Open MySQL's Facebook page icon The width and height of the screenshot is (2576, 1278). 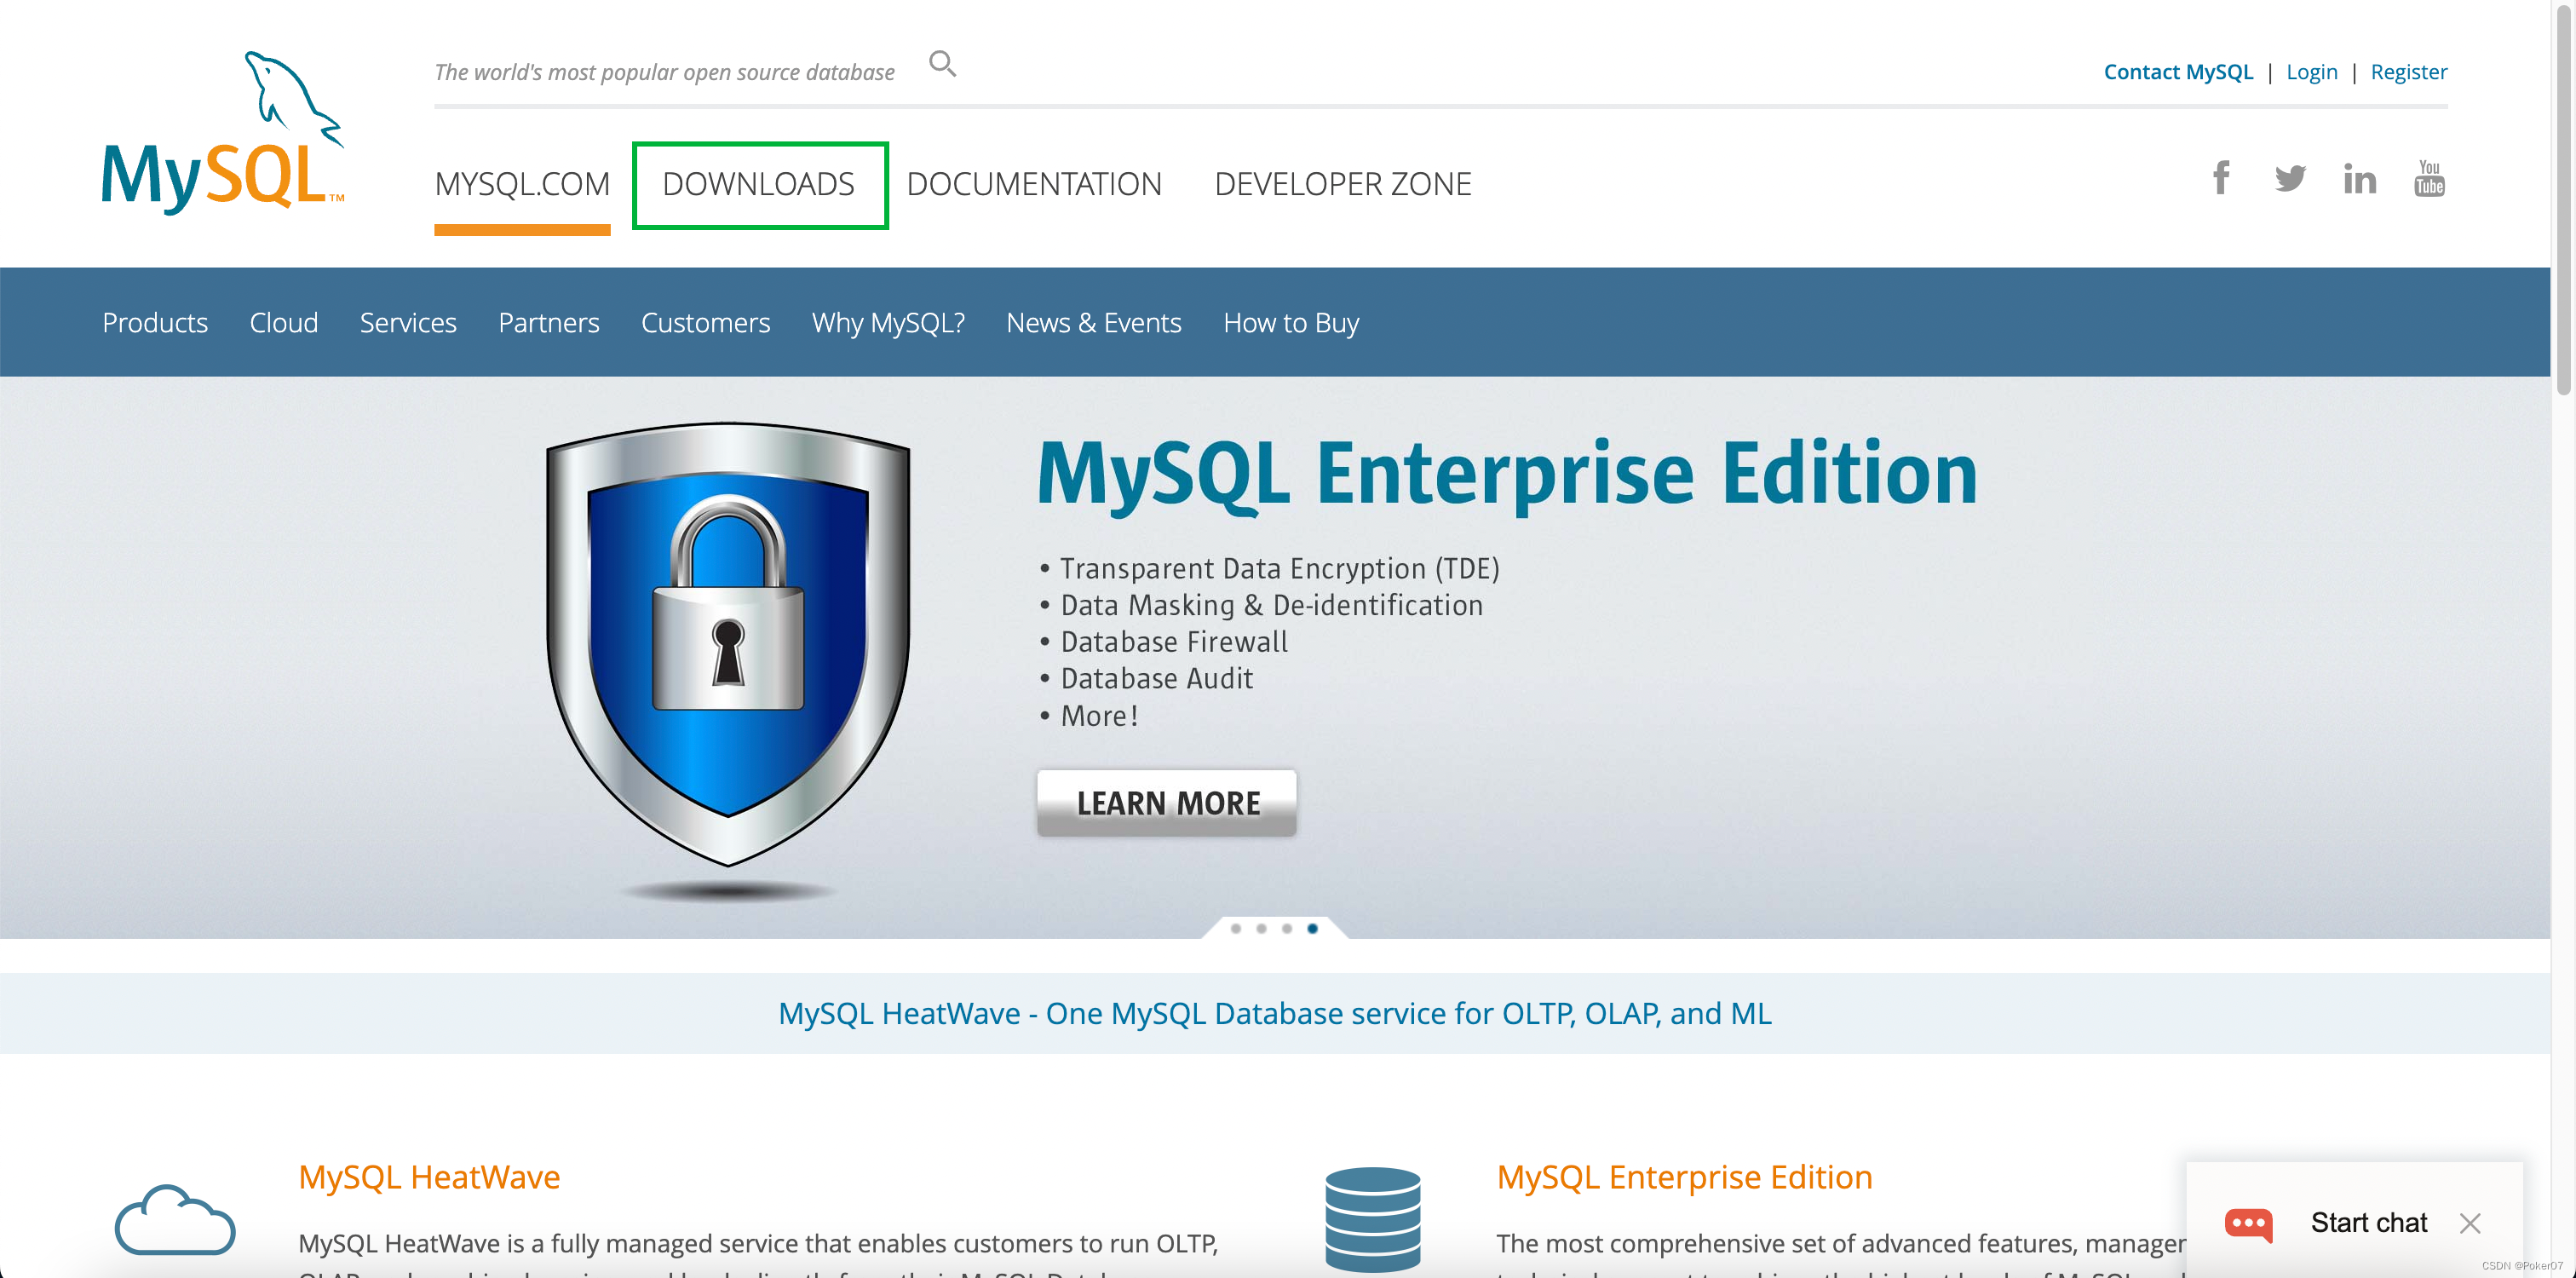click(x=2221, y=179)
